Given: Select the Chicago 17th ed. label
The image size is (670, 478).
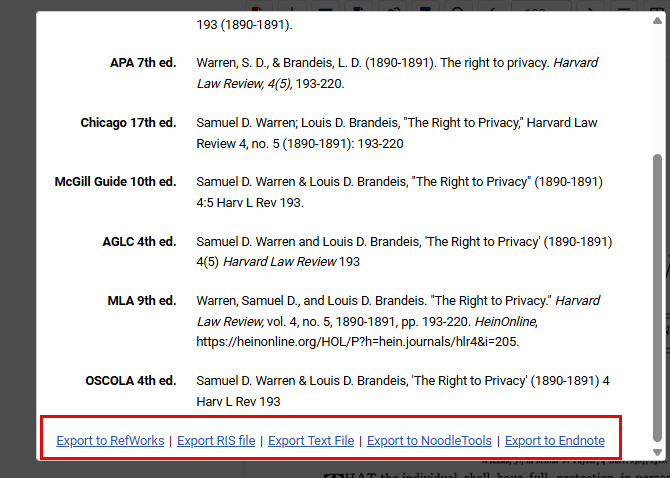Looking at the screenshot, I should [x=128, y=123].
